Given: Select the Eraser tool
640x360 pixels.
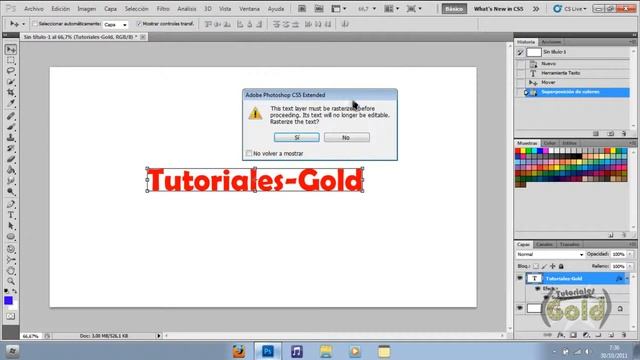Looking at the screenshot, I should click(x=11, y=159).
